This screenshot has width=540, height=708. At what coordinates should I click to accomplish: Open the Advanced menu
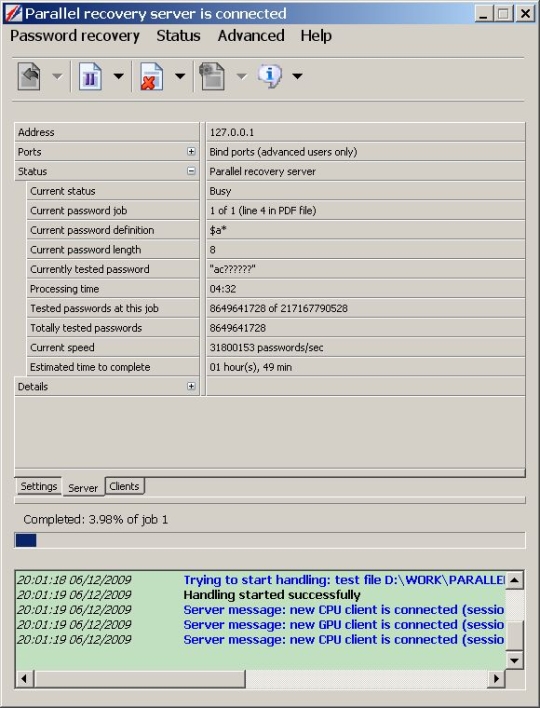pyautogui.click(x=251, y=36)
